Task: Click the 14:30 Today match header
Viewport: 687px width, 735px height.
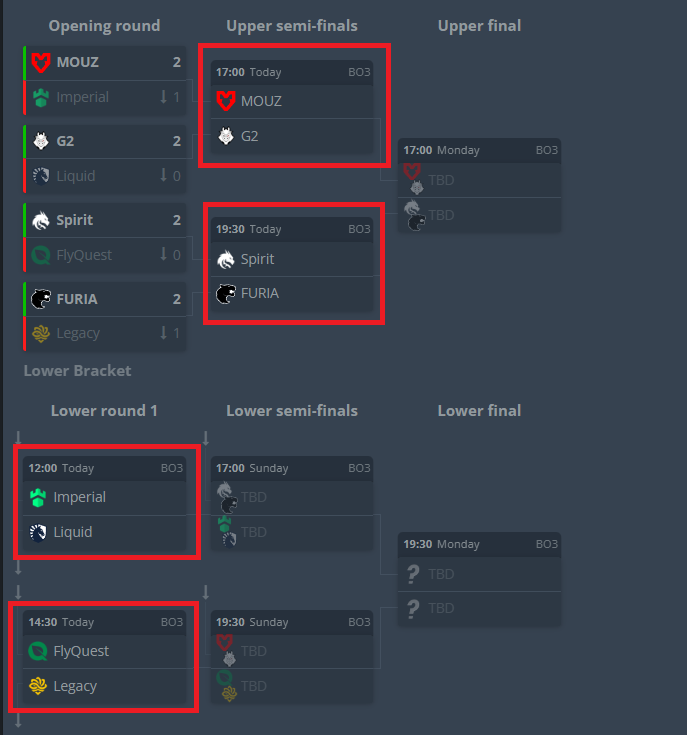Action: tap(105, 622)
